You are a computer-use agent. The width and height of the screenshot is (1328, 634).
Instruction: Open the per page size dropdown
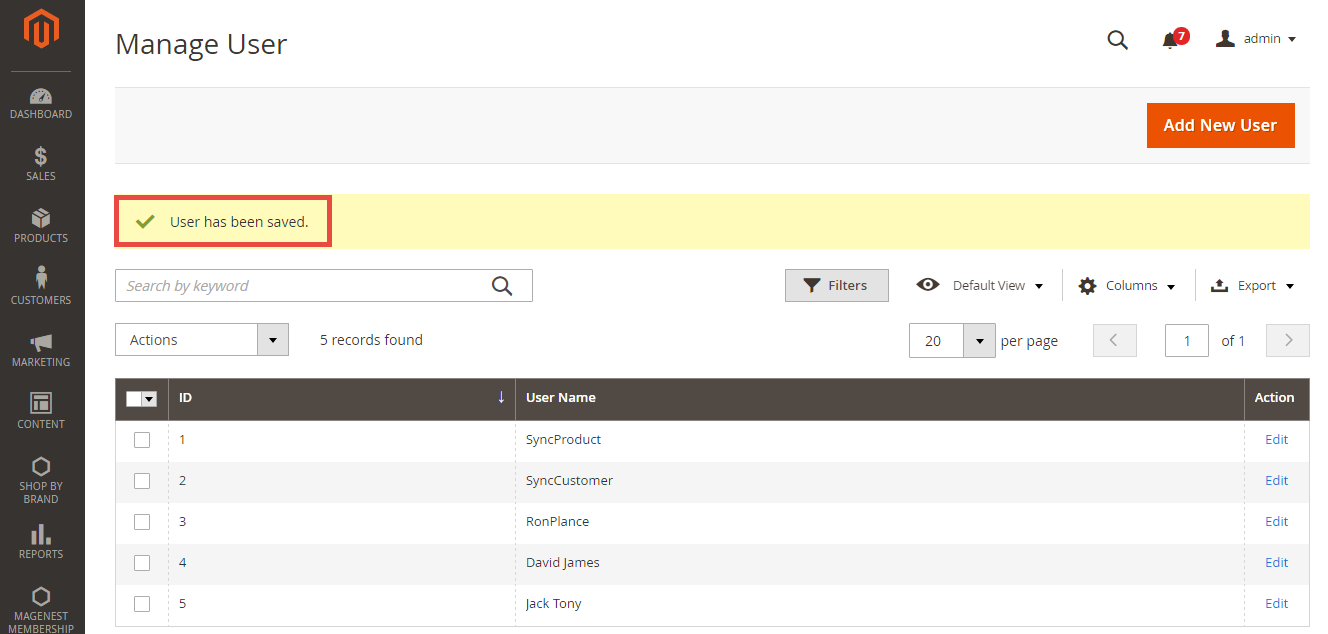(x=979, y=341)
